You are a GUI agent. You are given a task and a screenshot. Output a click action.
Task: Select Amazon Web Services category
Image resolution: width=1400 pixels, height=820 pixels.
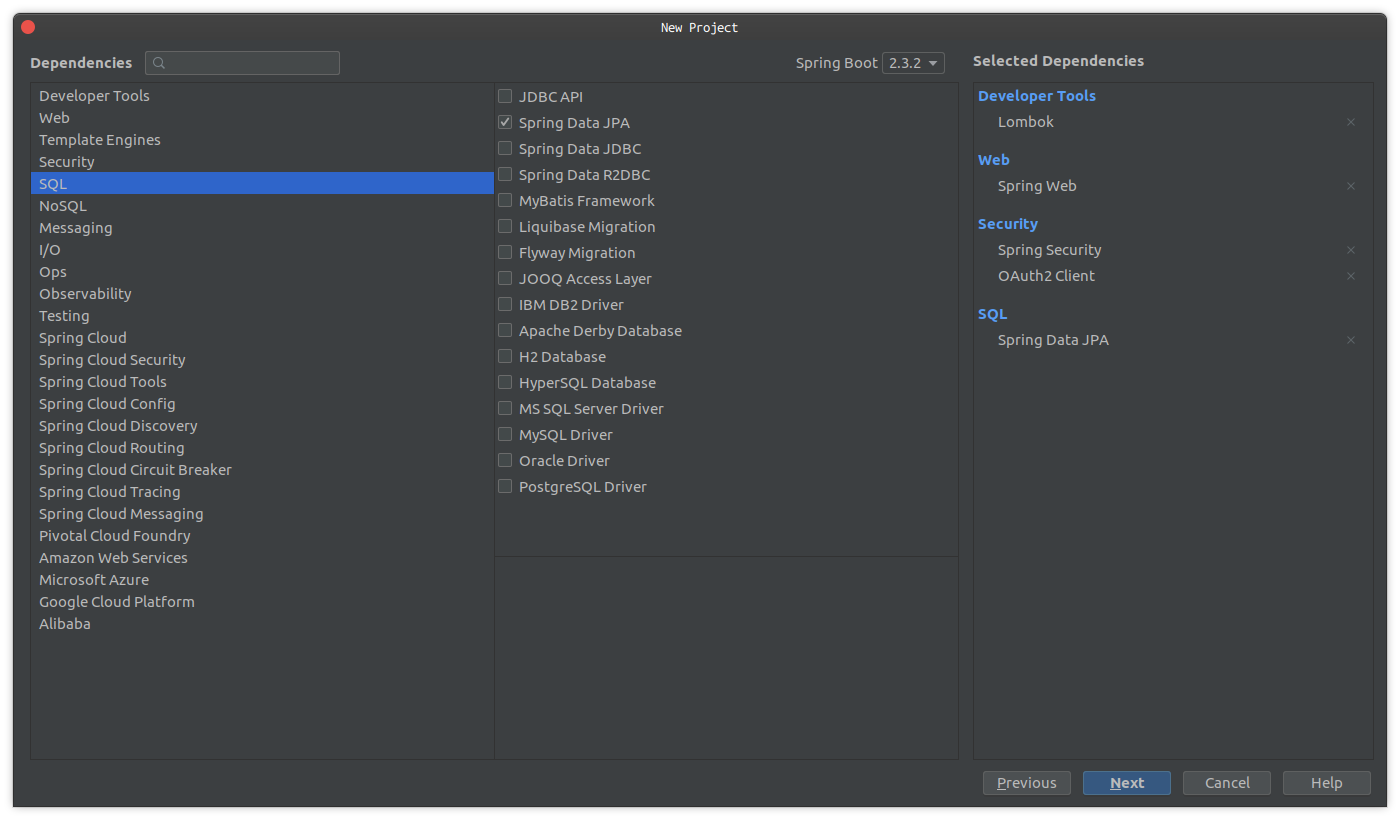(x=262, y=558)
